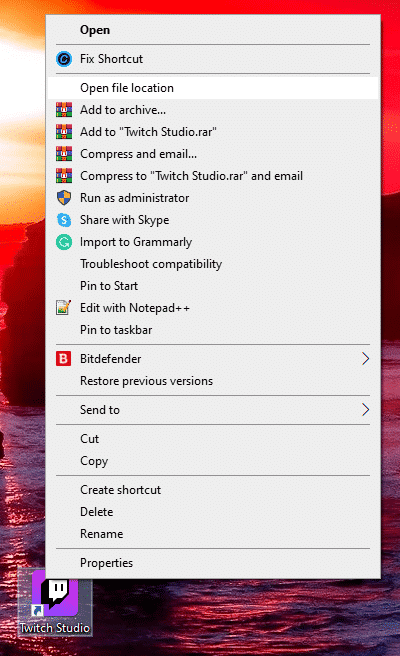Click the Skype icon in the menu

[x=64, y=220]
